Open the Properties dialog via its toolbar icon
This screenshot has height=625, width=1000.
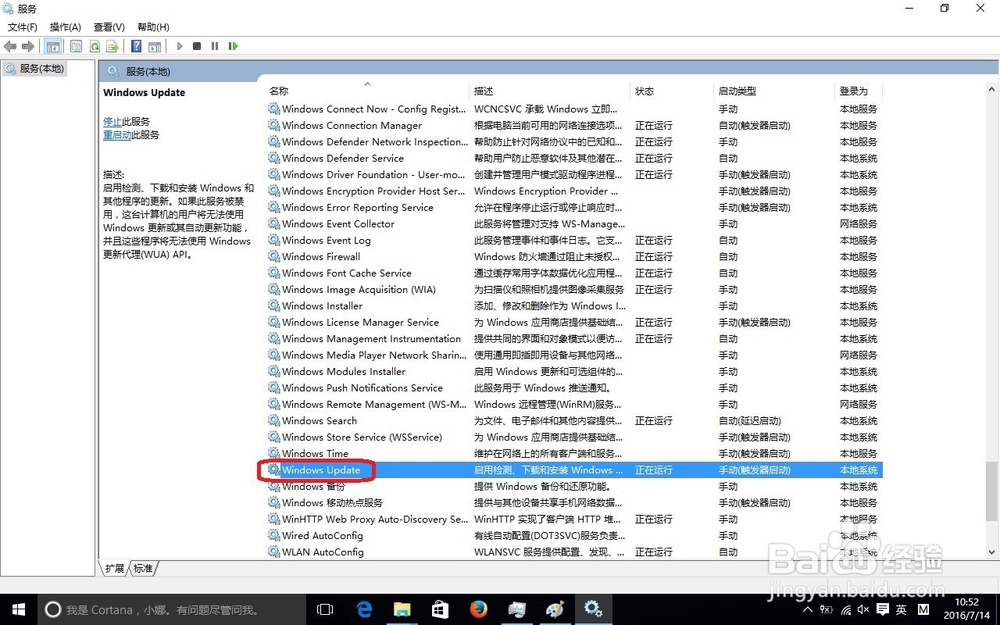tap(76, 46)
